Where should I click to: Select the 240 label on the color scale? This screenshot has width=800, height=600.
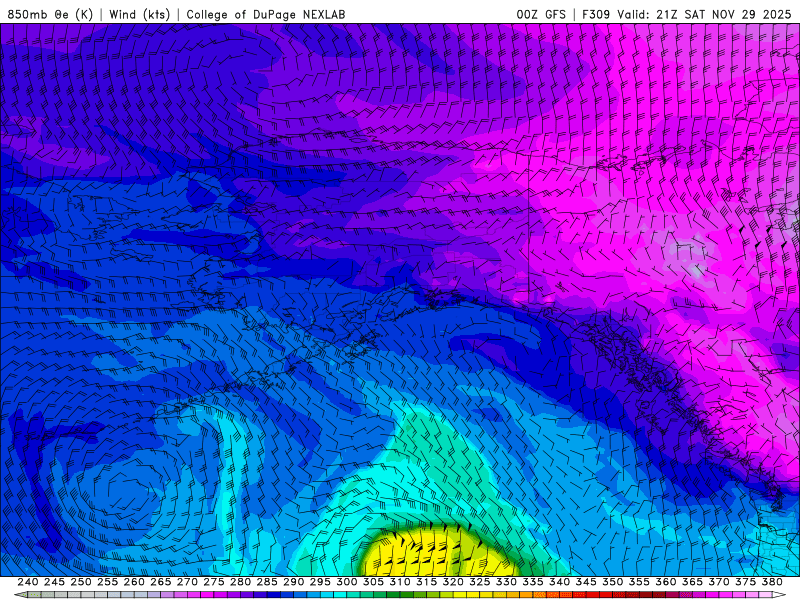pos(28,582)
